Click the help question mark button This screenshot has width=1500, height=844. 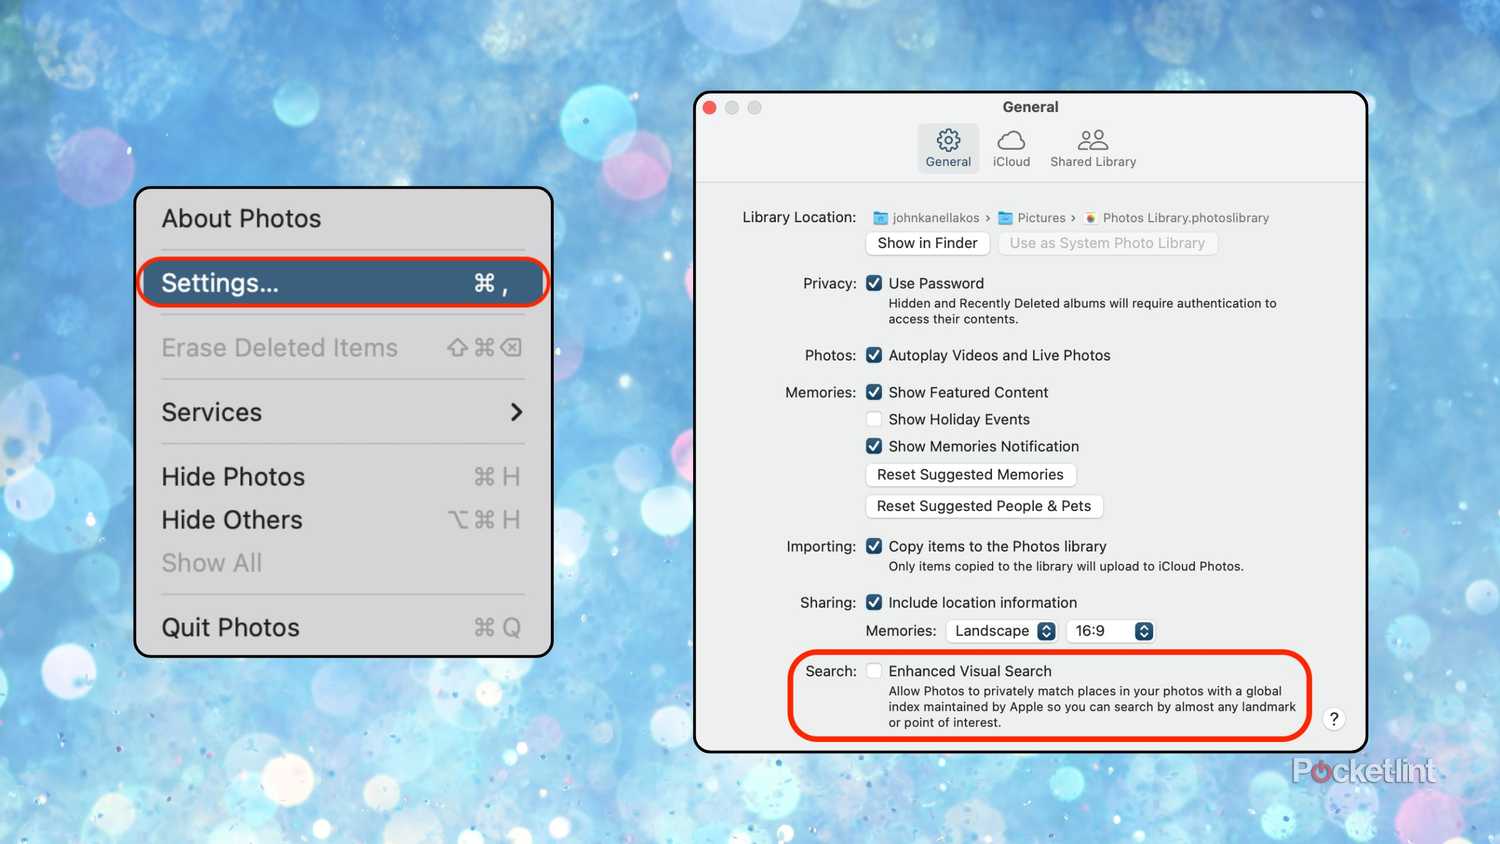tap(1333, 719)
